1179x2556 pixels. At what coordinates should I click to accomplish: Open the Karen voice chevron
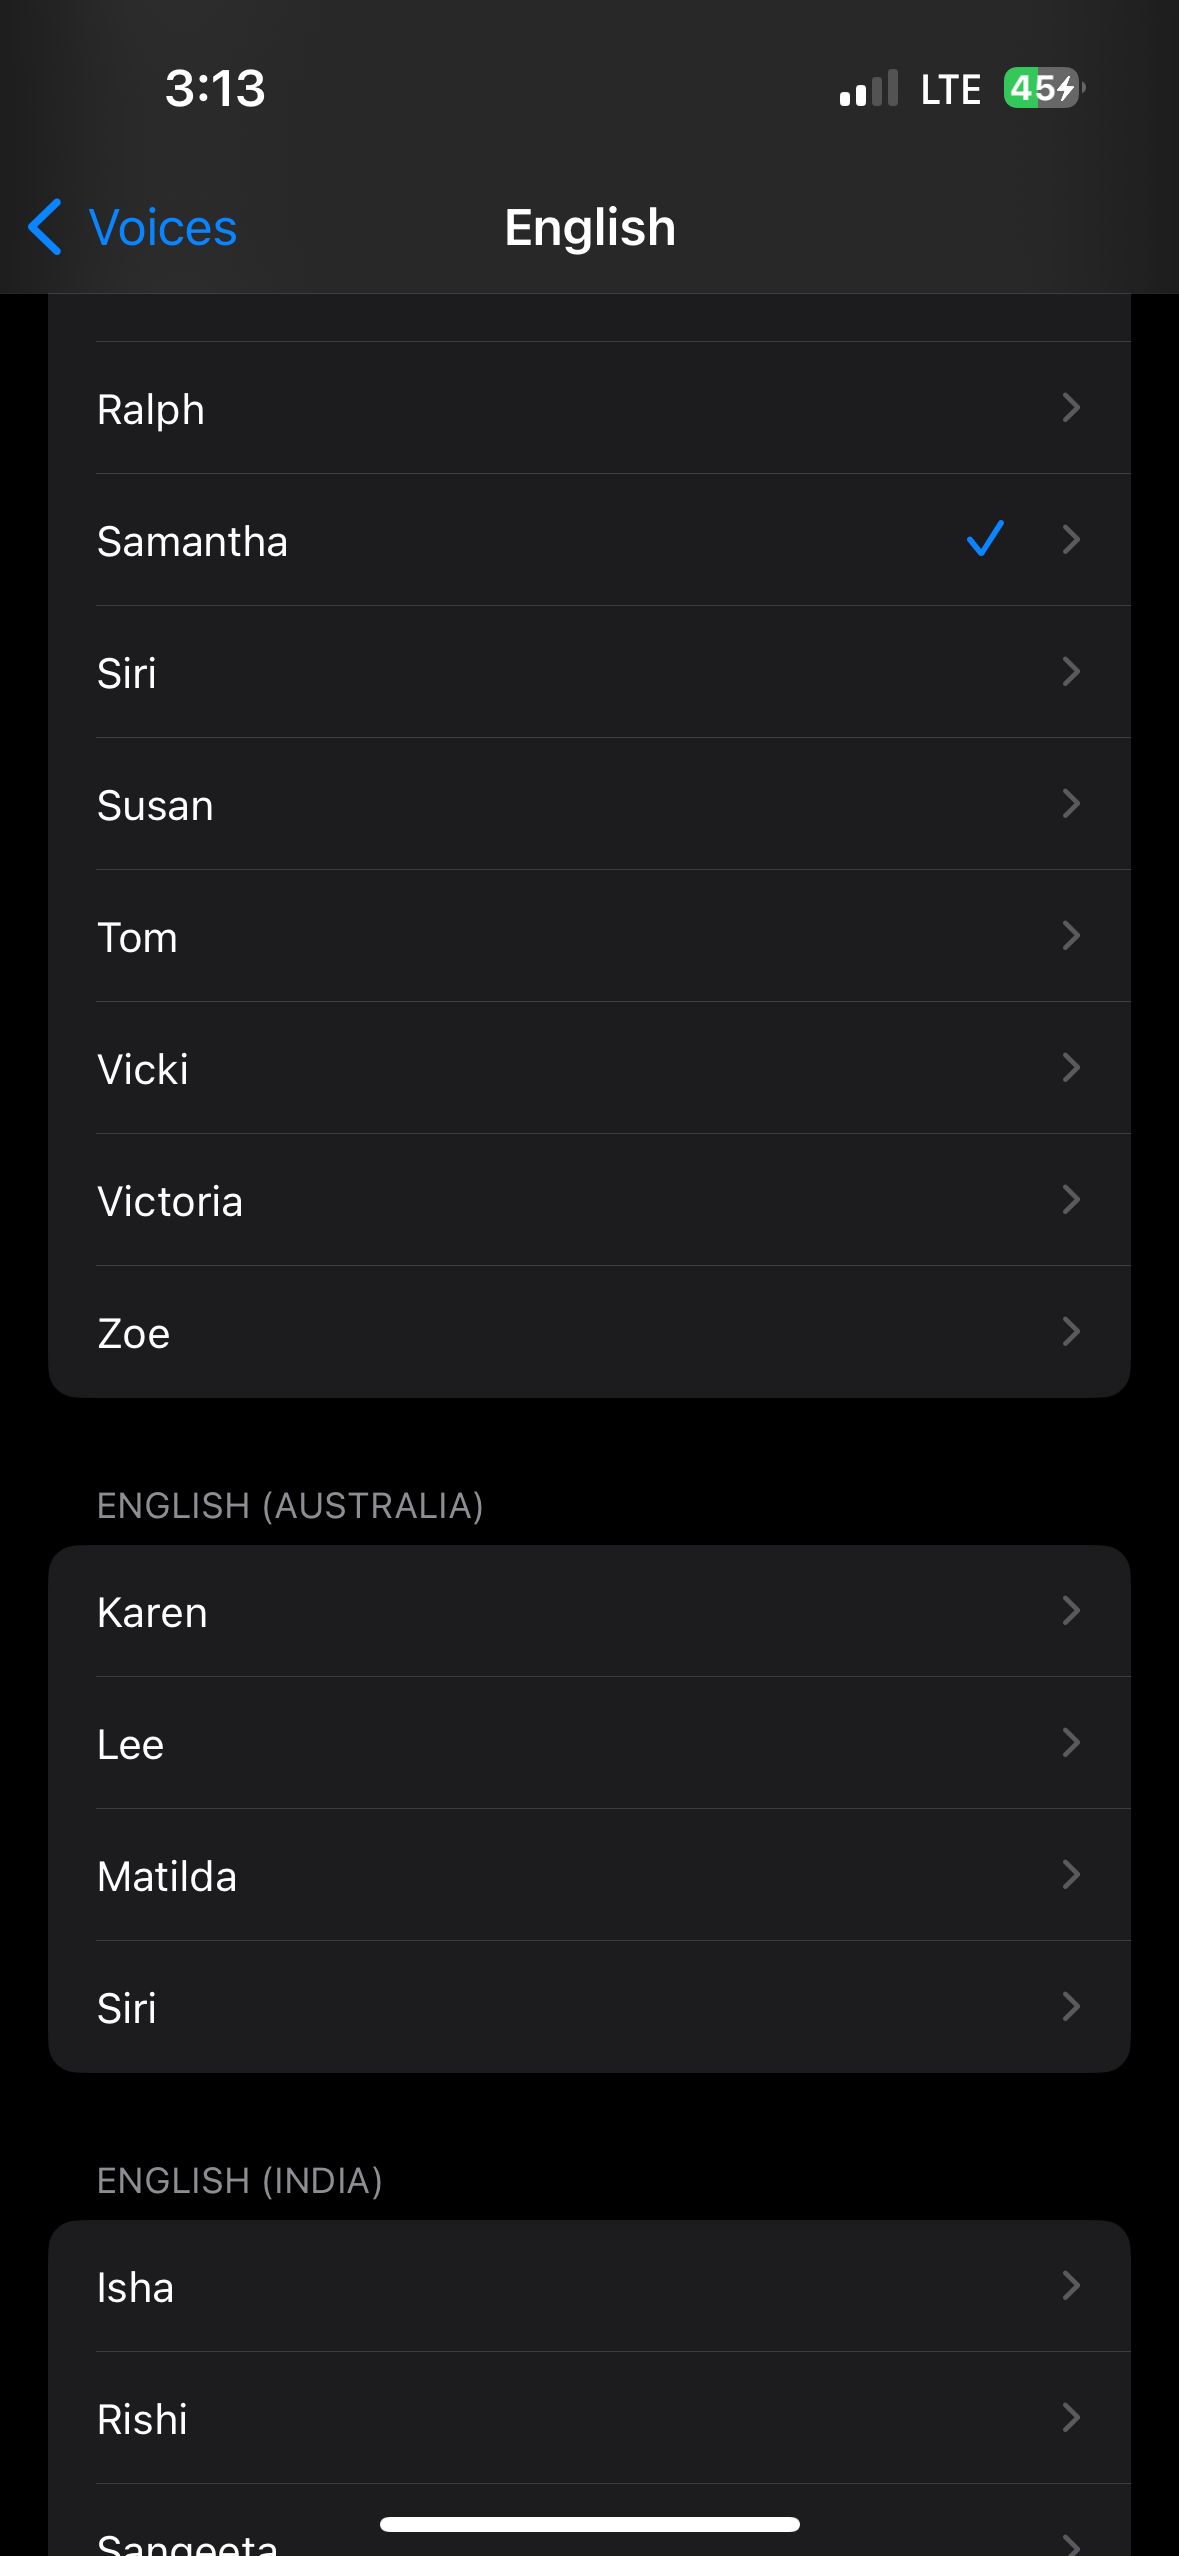(x=1071, y=1611)
